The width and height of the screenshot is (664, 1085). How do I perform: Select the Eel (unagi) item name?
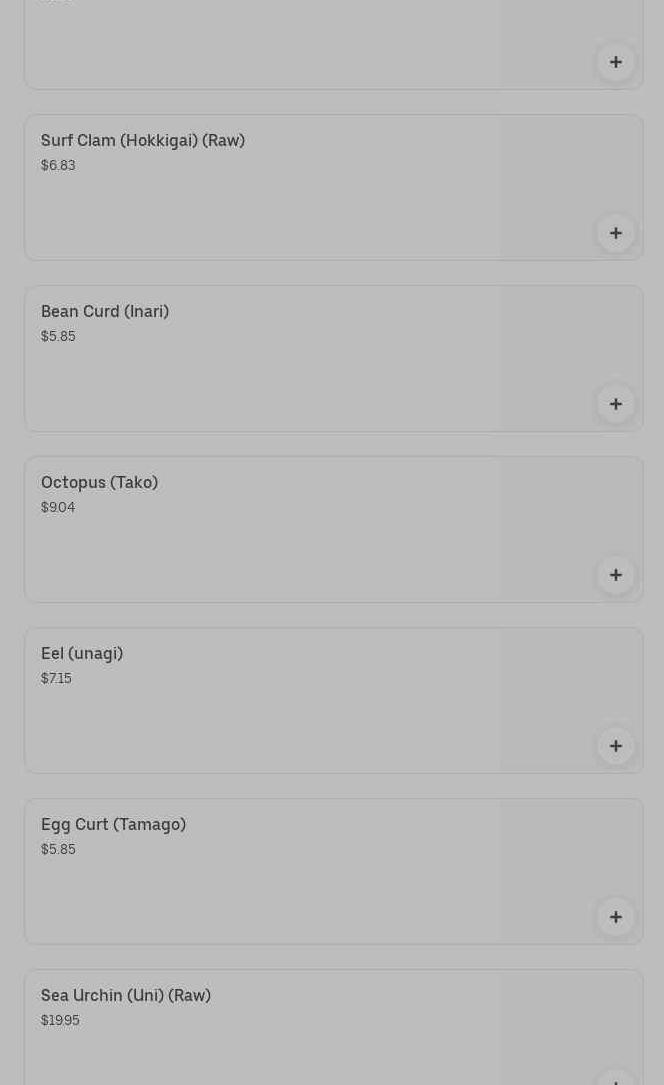[x=82, y=653]
